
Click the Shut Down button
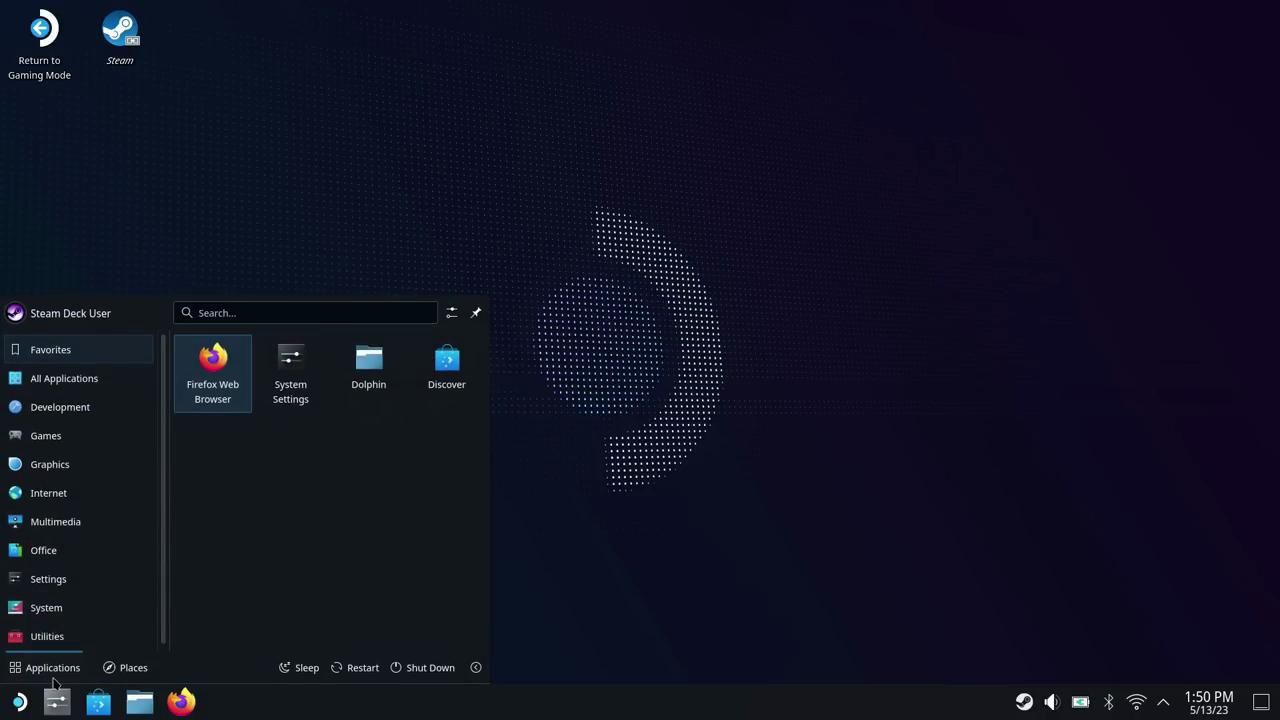point(422,668)
